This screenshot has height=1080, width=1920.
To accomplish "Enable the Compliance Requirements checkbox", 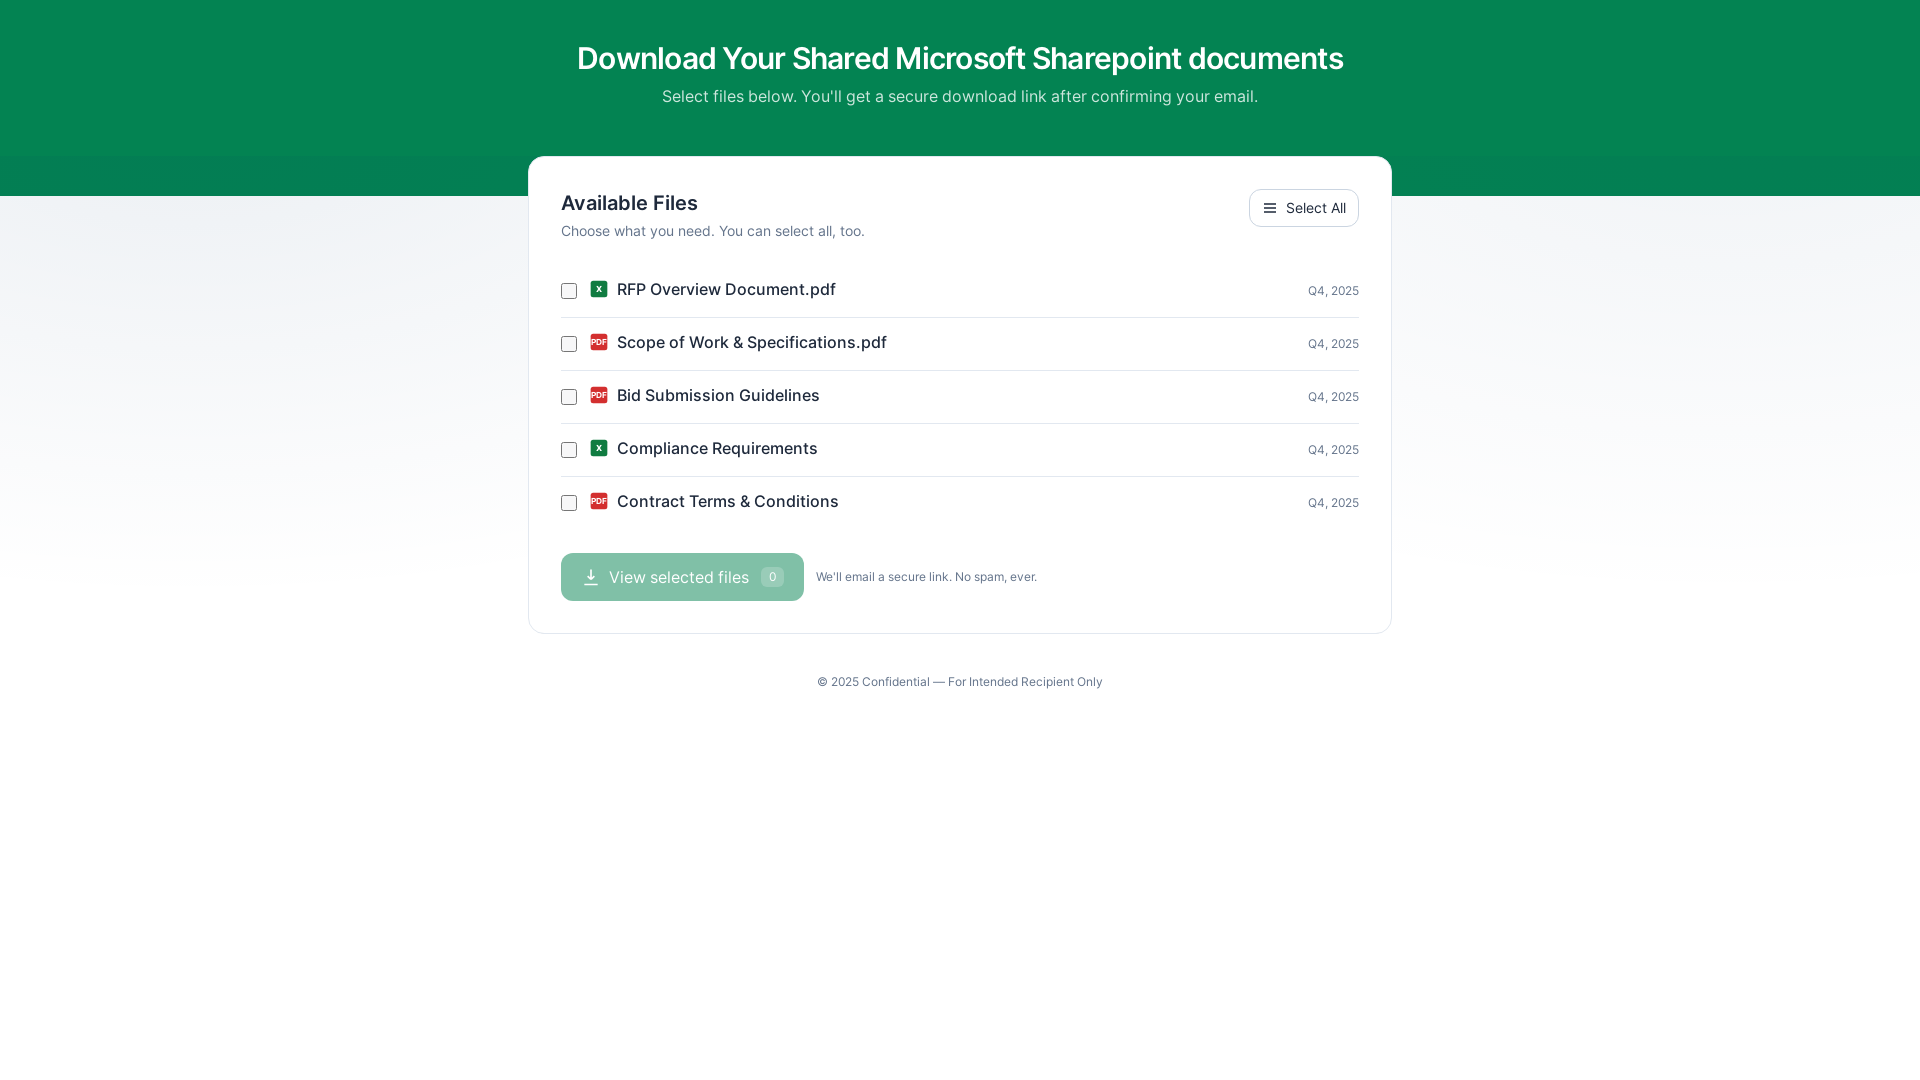I will point(569,450).
